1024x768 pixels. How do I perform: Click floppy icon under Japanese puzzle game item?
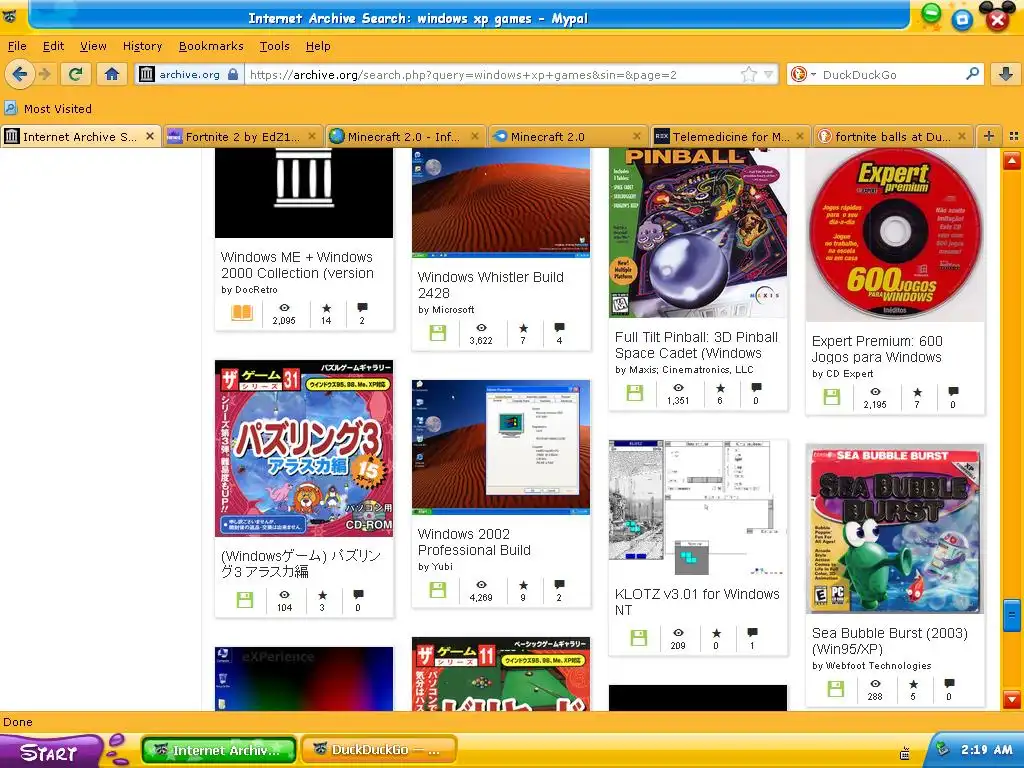click(245, 600)
